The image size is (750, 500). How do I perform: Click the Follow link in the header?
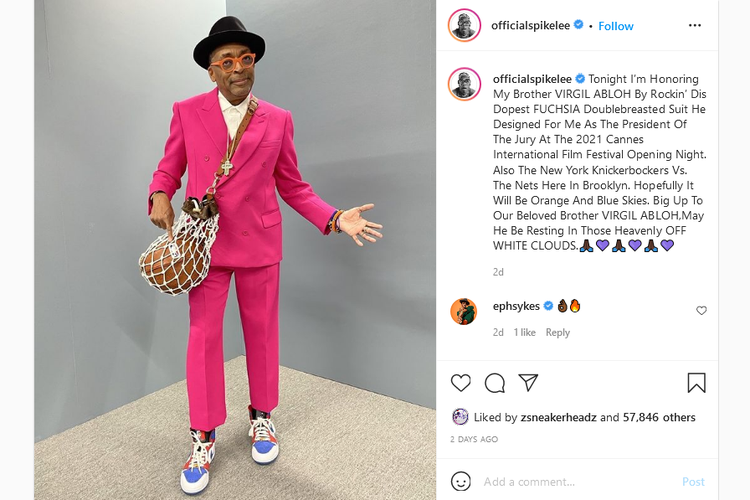[x=616, y=26]
